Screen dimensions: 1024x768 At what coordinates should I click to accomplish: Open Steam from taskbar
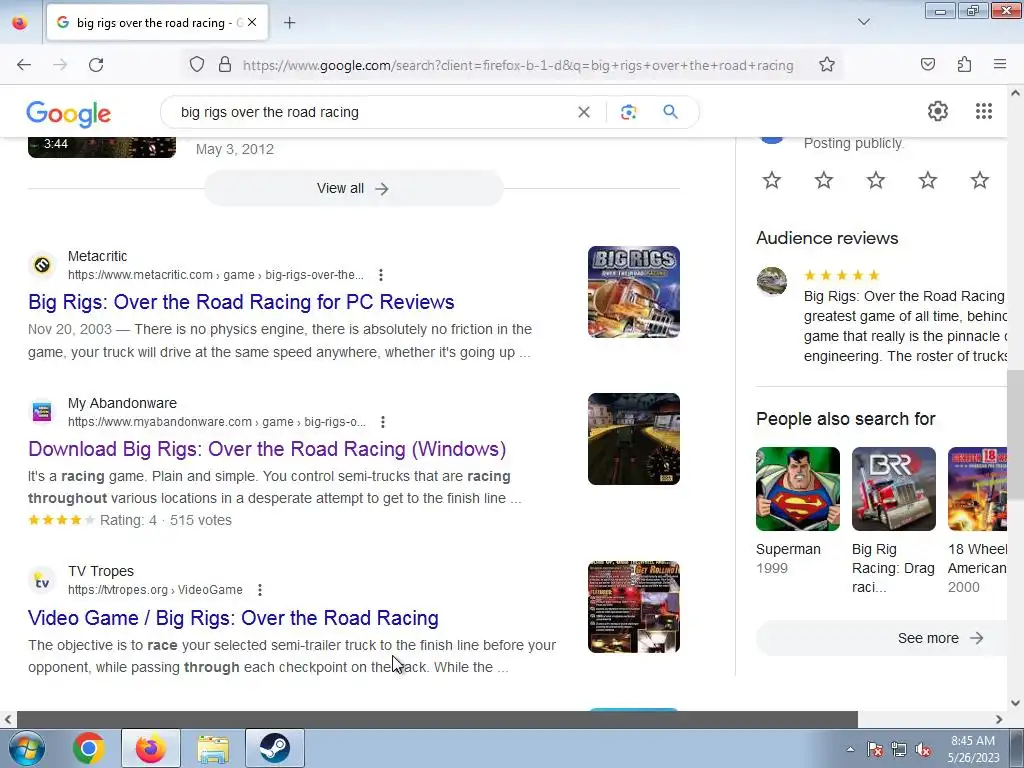point(275,748)
